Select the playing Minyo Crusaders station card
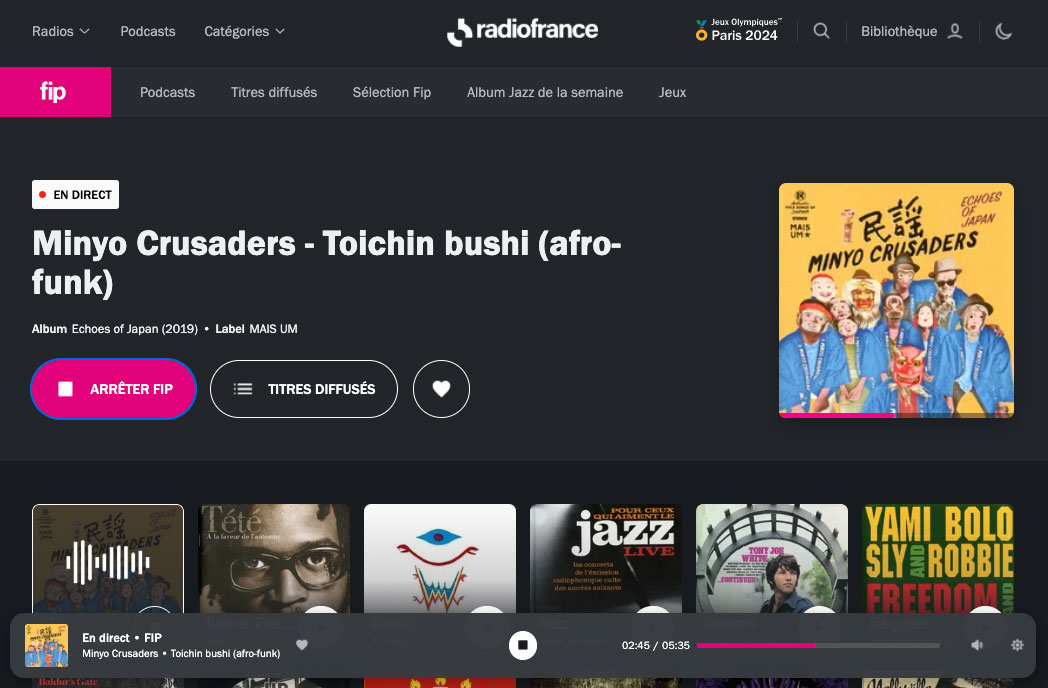Image resolution: width=1048 pixels, height=688 pixels. 108,559
